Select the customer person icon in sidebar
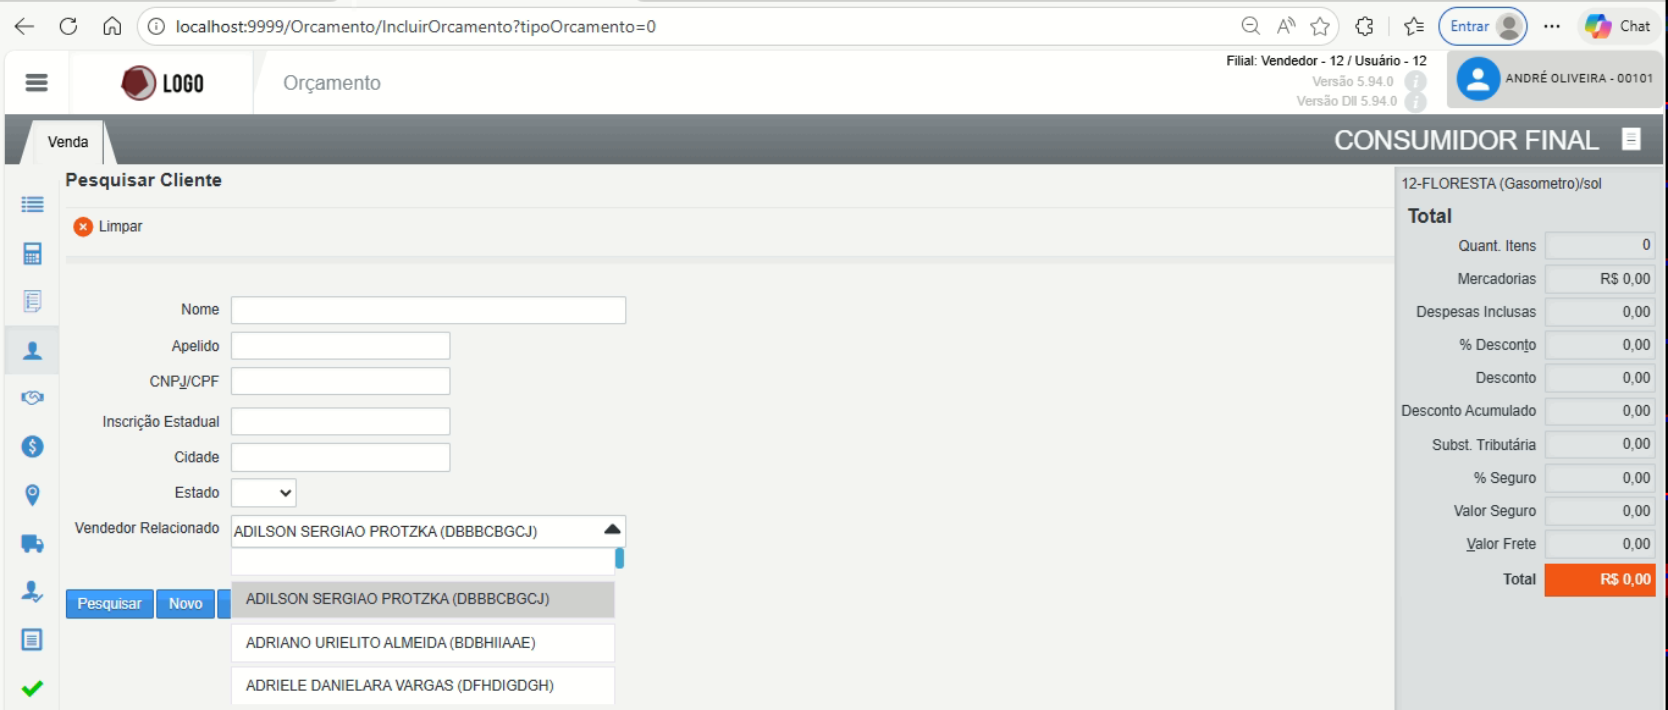The height and width of the screenshot is (710, 1668). [x=32, y=351]
